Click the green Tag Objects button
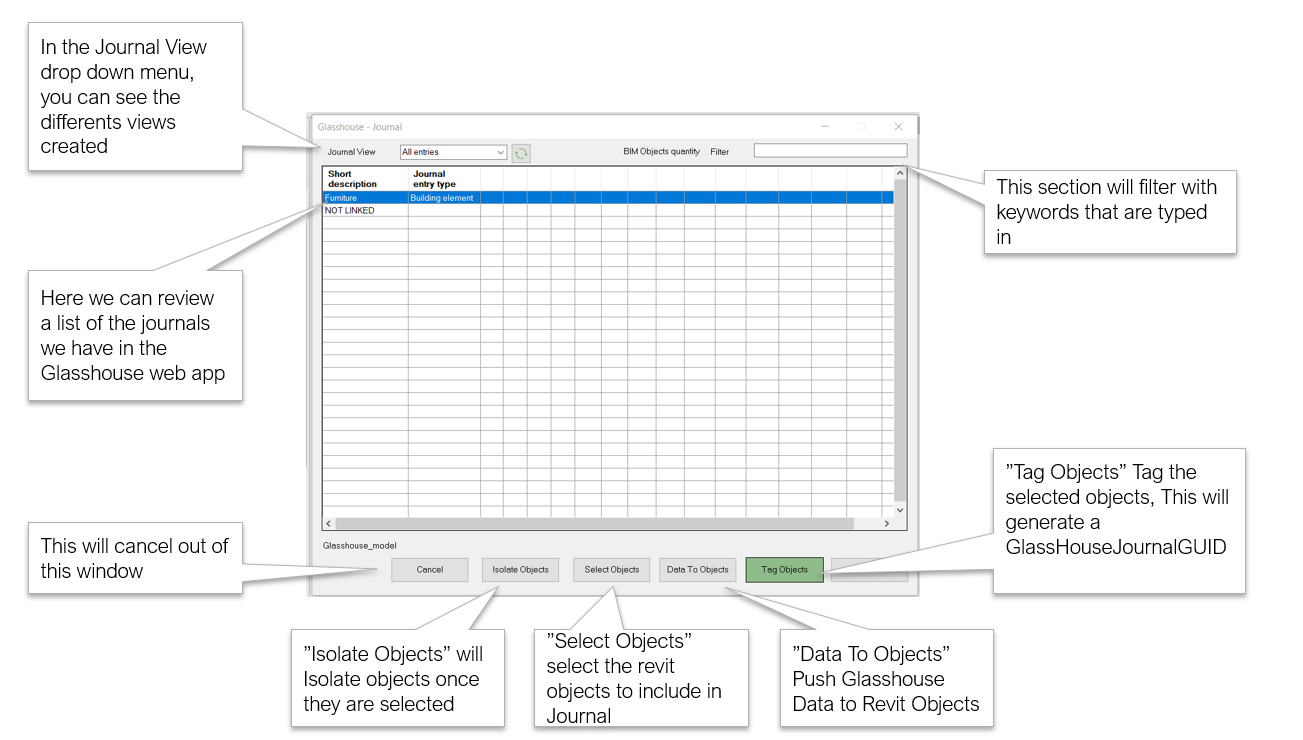This screenshot has width=1303, height=740. (785, 570)
